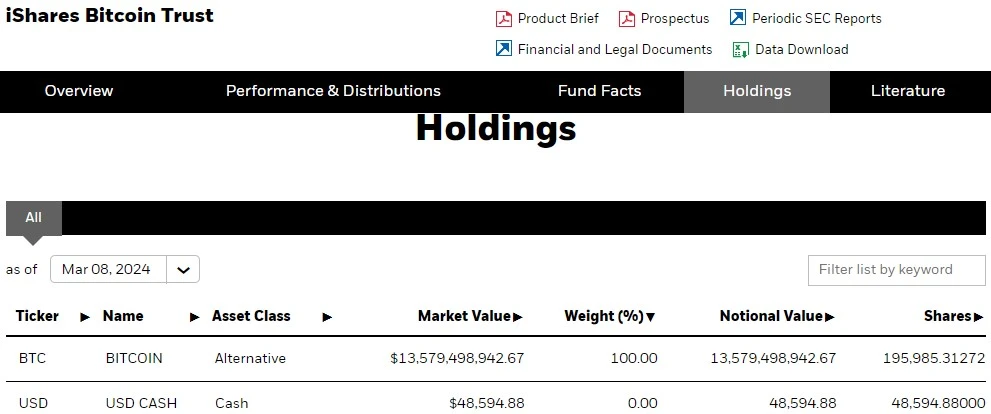991x414 pixels.
Task: Switch to the Overview tab
Action: [79, 91]
